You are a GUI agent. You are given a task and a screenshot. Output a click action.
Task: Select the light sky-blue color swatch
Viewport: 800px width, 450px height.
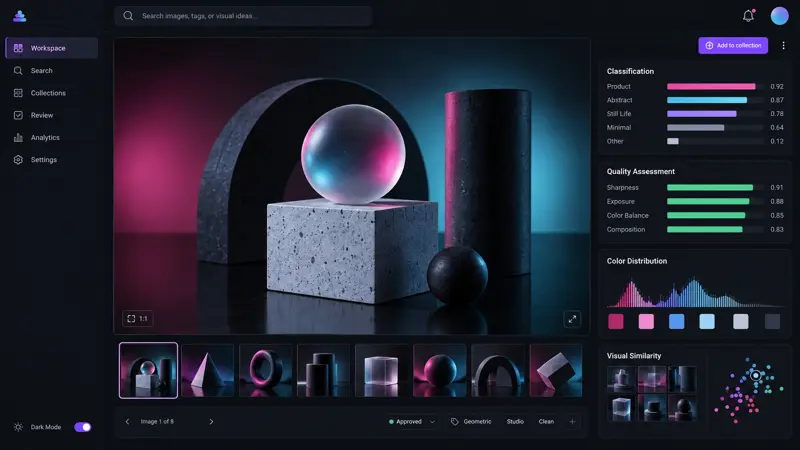point(707,321)
